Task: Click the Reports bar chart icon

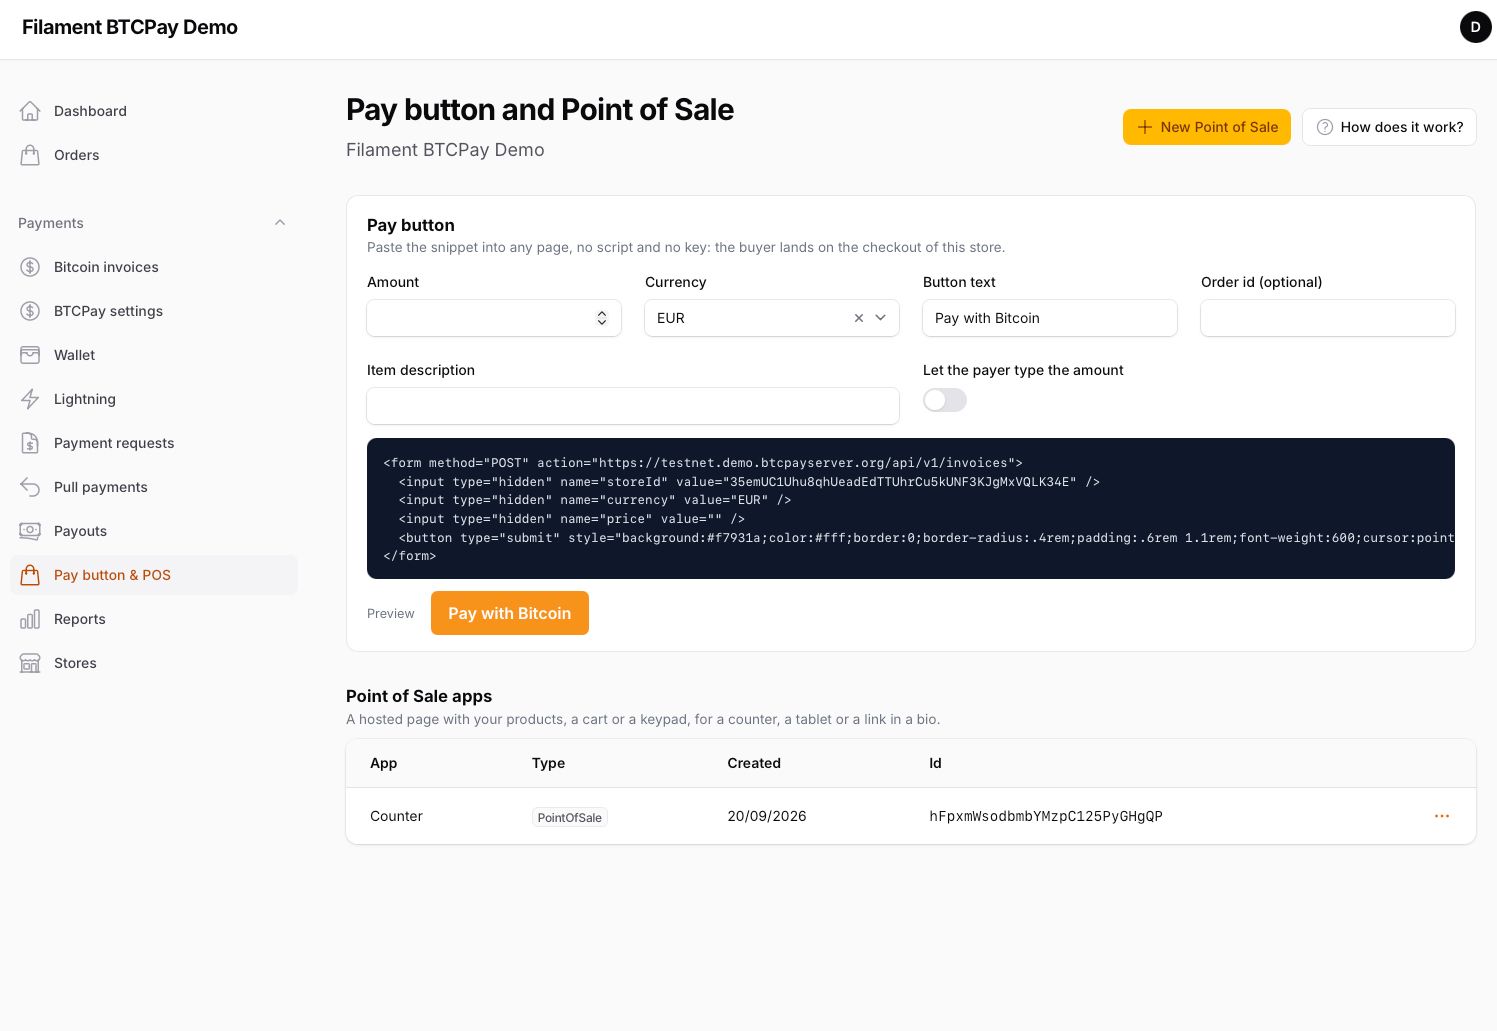Action: coord(30,619)
